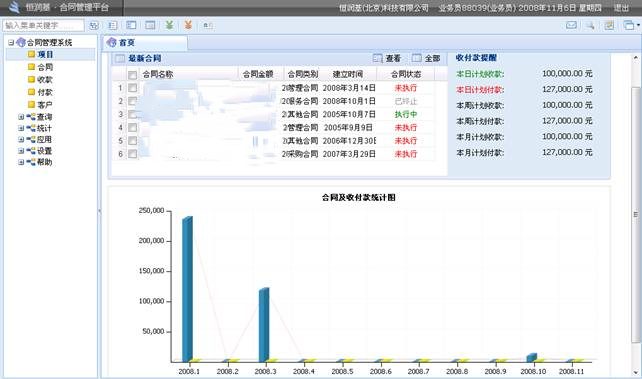The height and width of the screenshot is (379, 642).
Task: Tick the checkbox for contract row 1
Action: [x=132, y=88]
